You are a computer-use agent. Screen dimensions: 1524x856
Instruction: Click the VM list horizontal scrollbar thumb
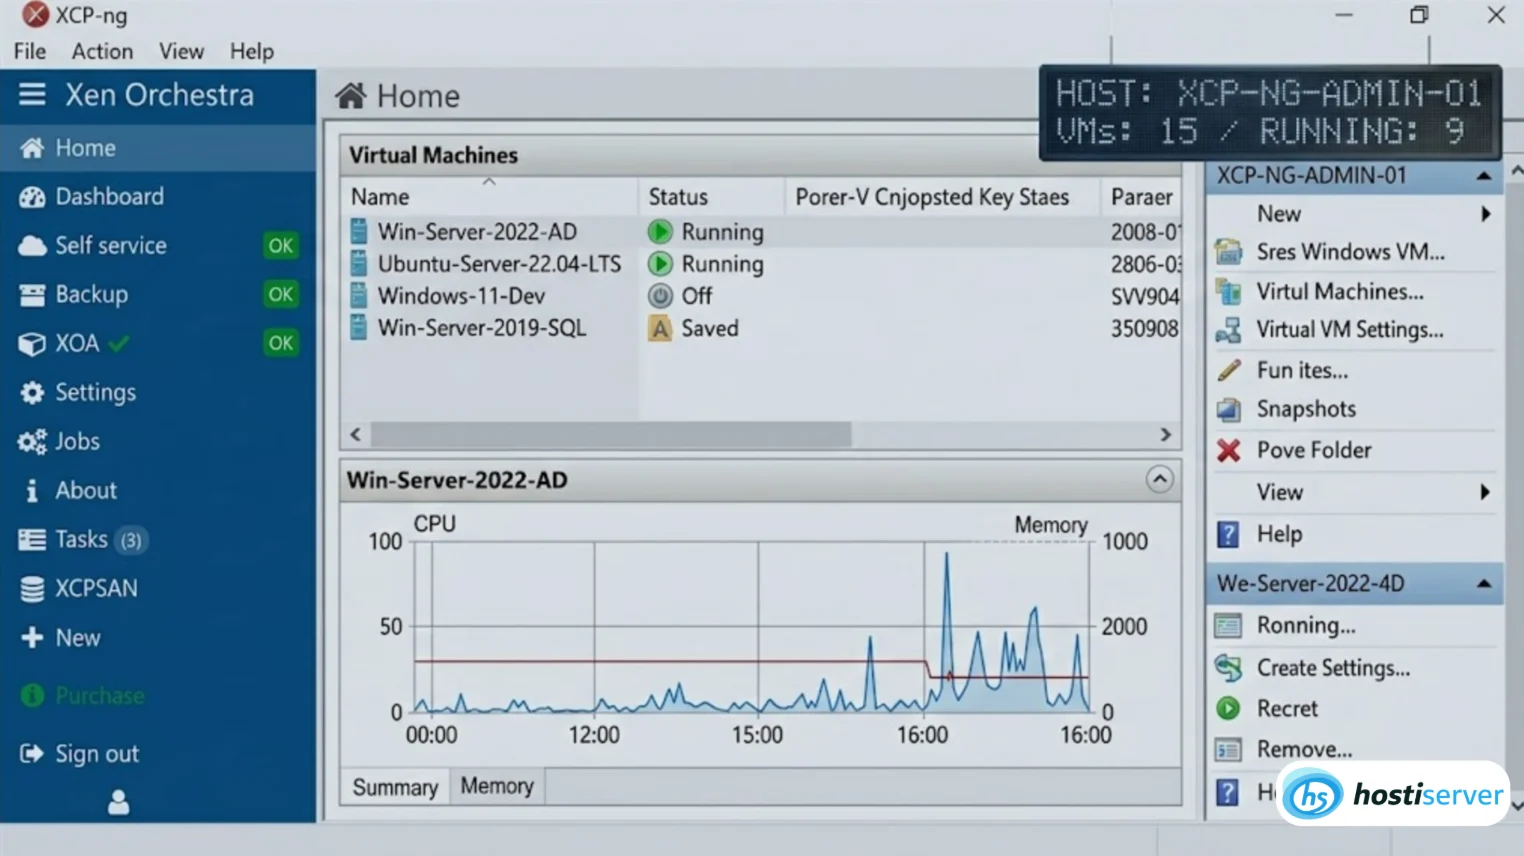(x=611, y=435)
